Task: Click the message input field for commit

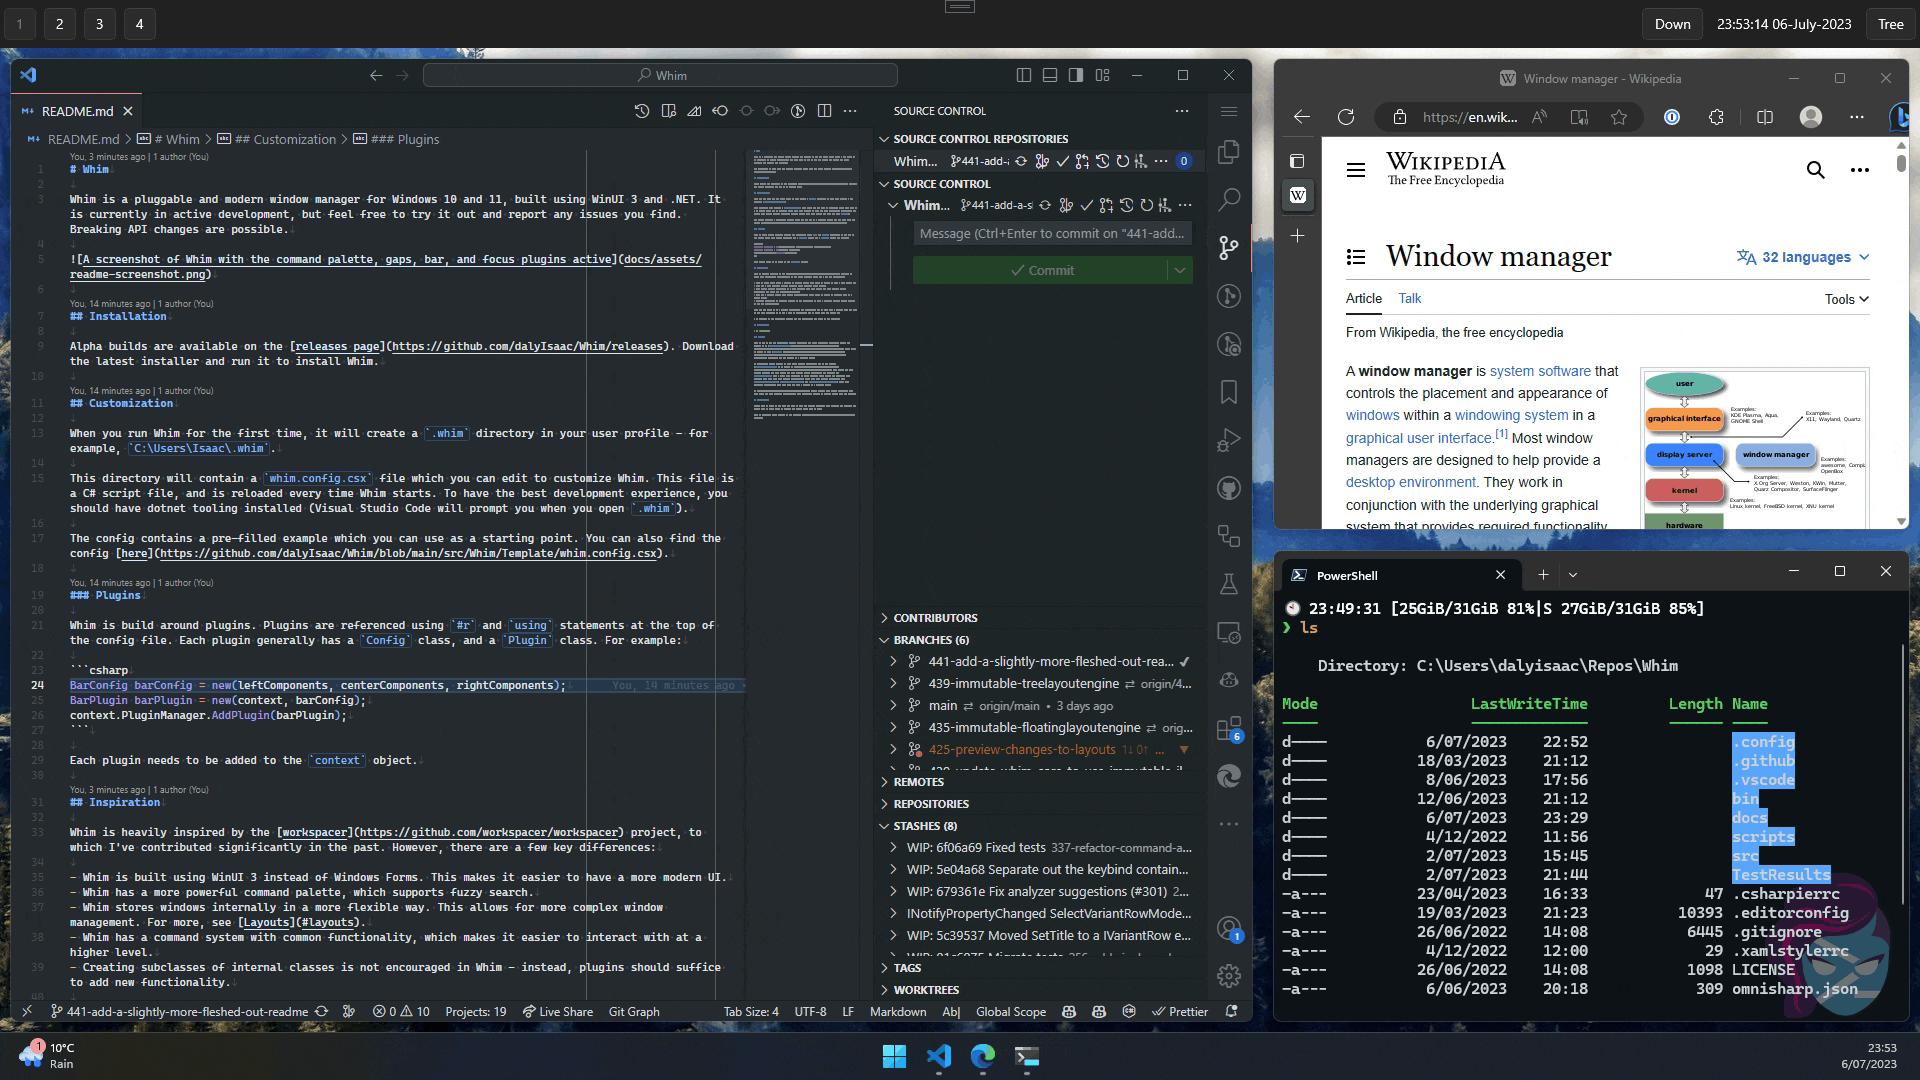Action: pos(1052,232)
